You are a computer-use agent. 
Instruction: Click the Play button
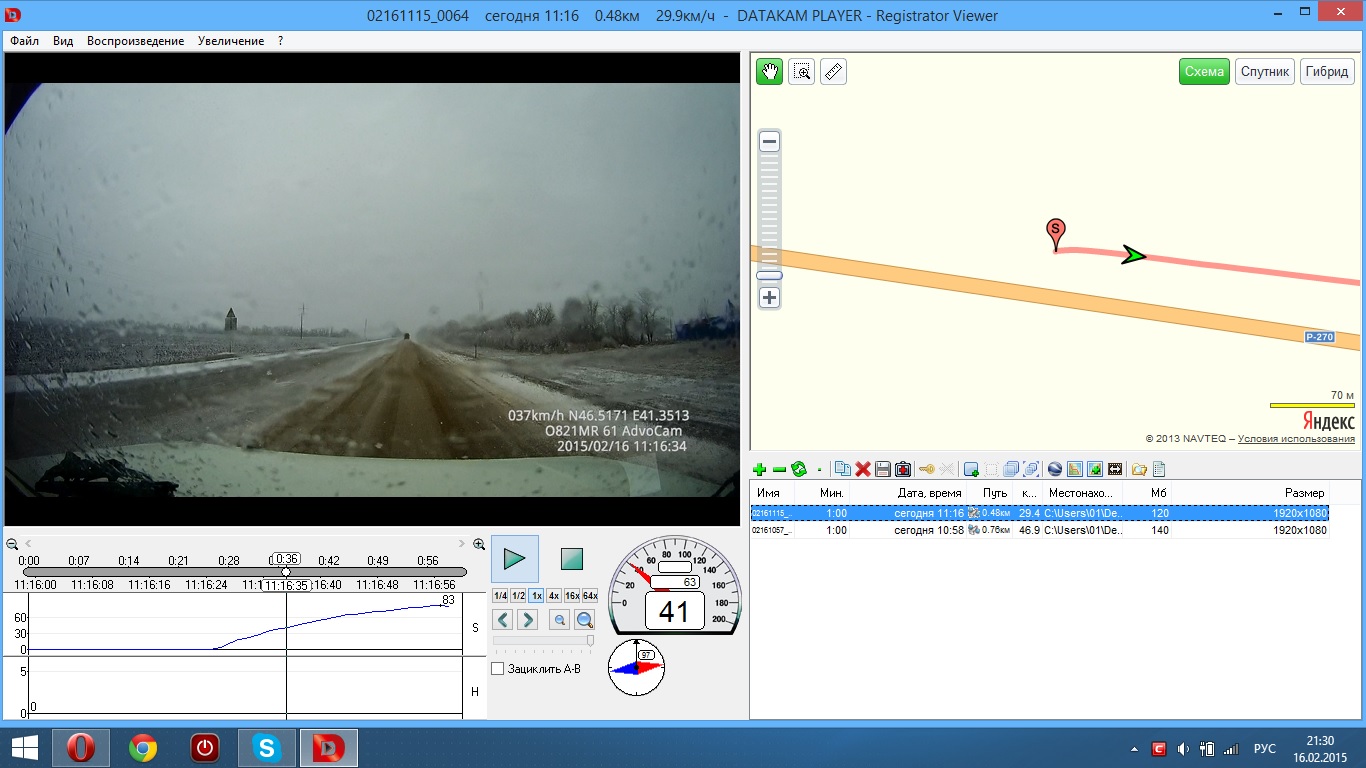click(x=515, y=559)
